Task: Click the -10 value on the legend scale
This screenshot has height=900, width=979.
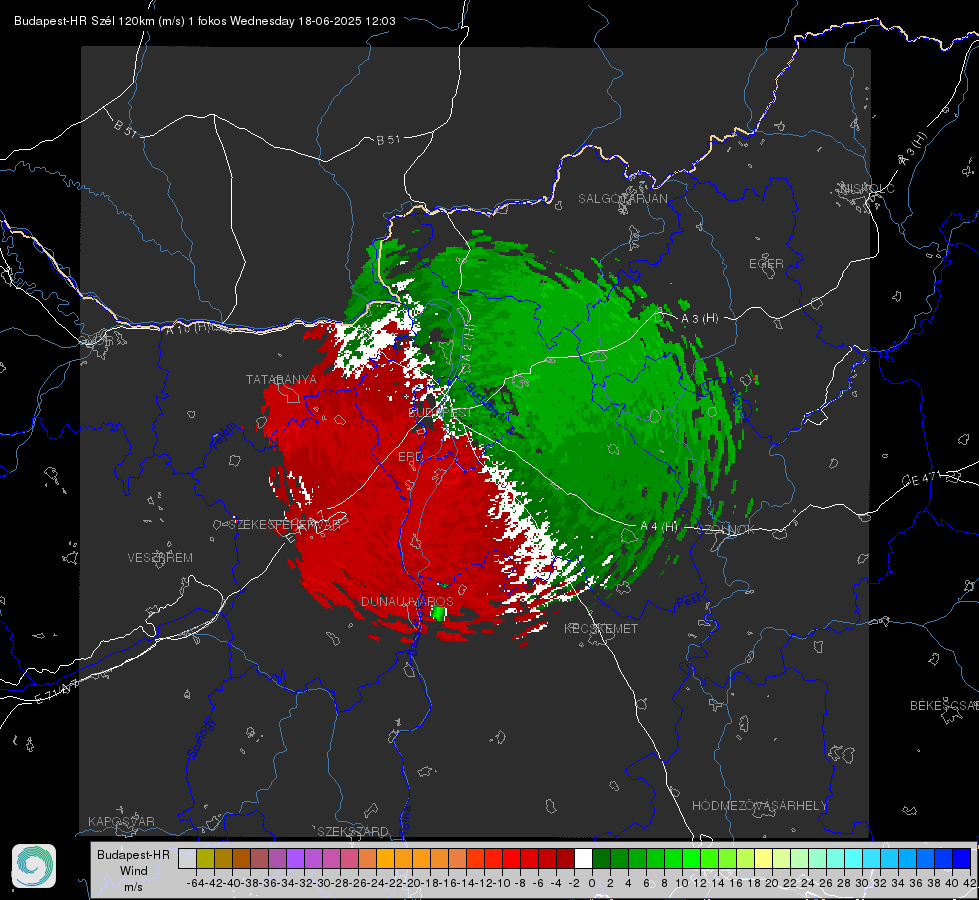Action: click(x=502, y=883)
